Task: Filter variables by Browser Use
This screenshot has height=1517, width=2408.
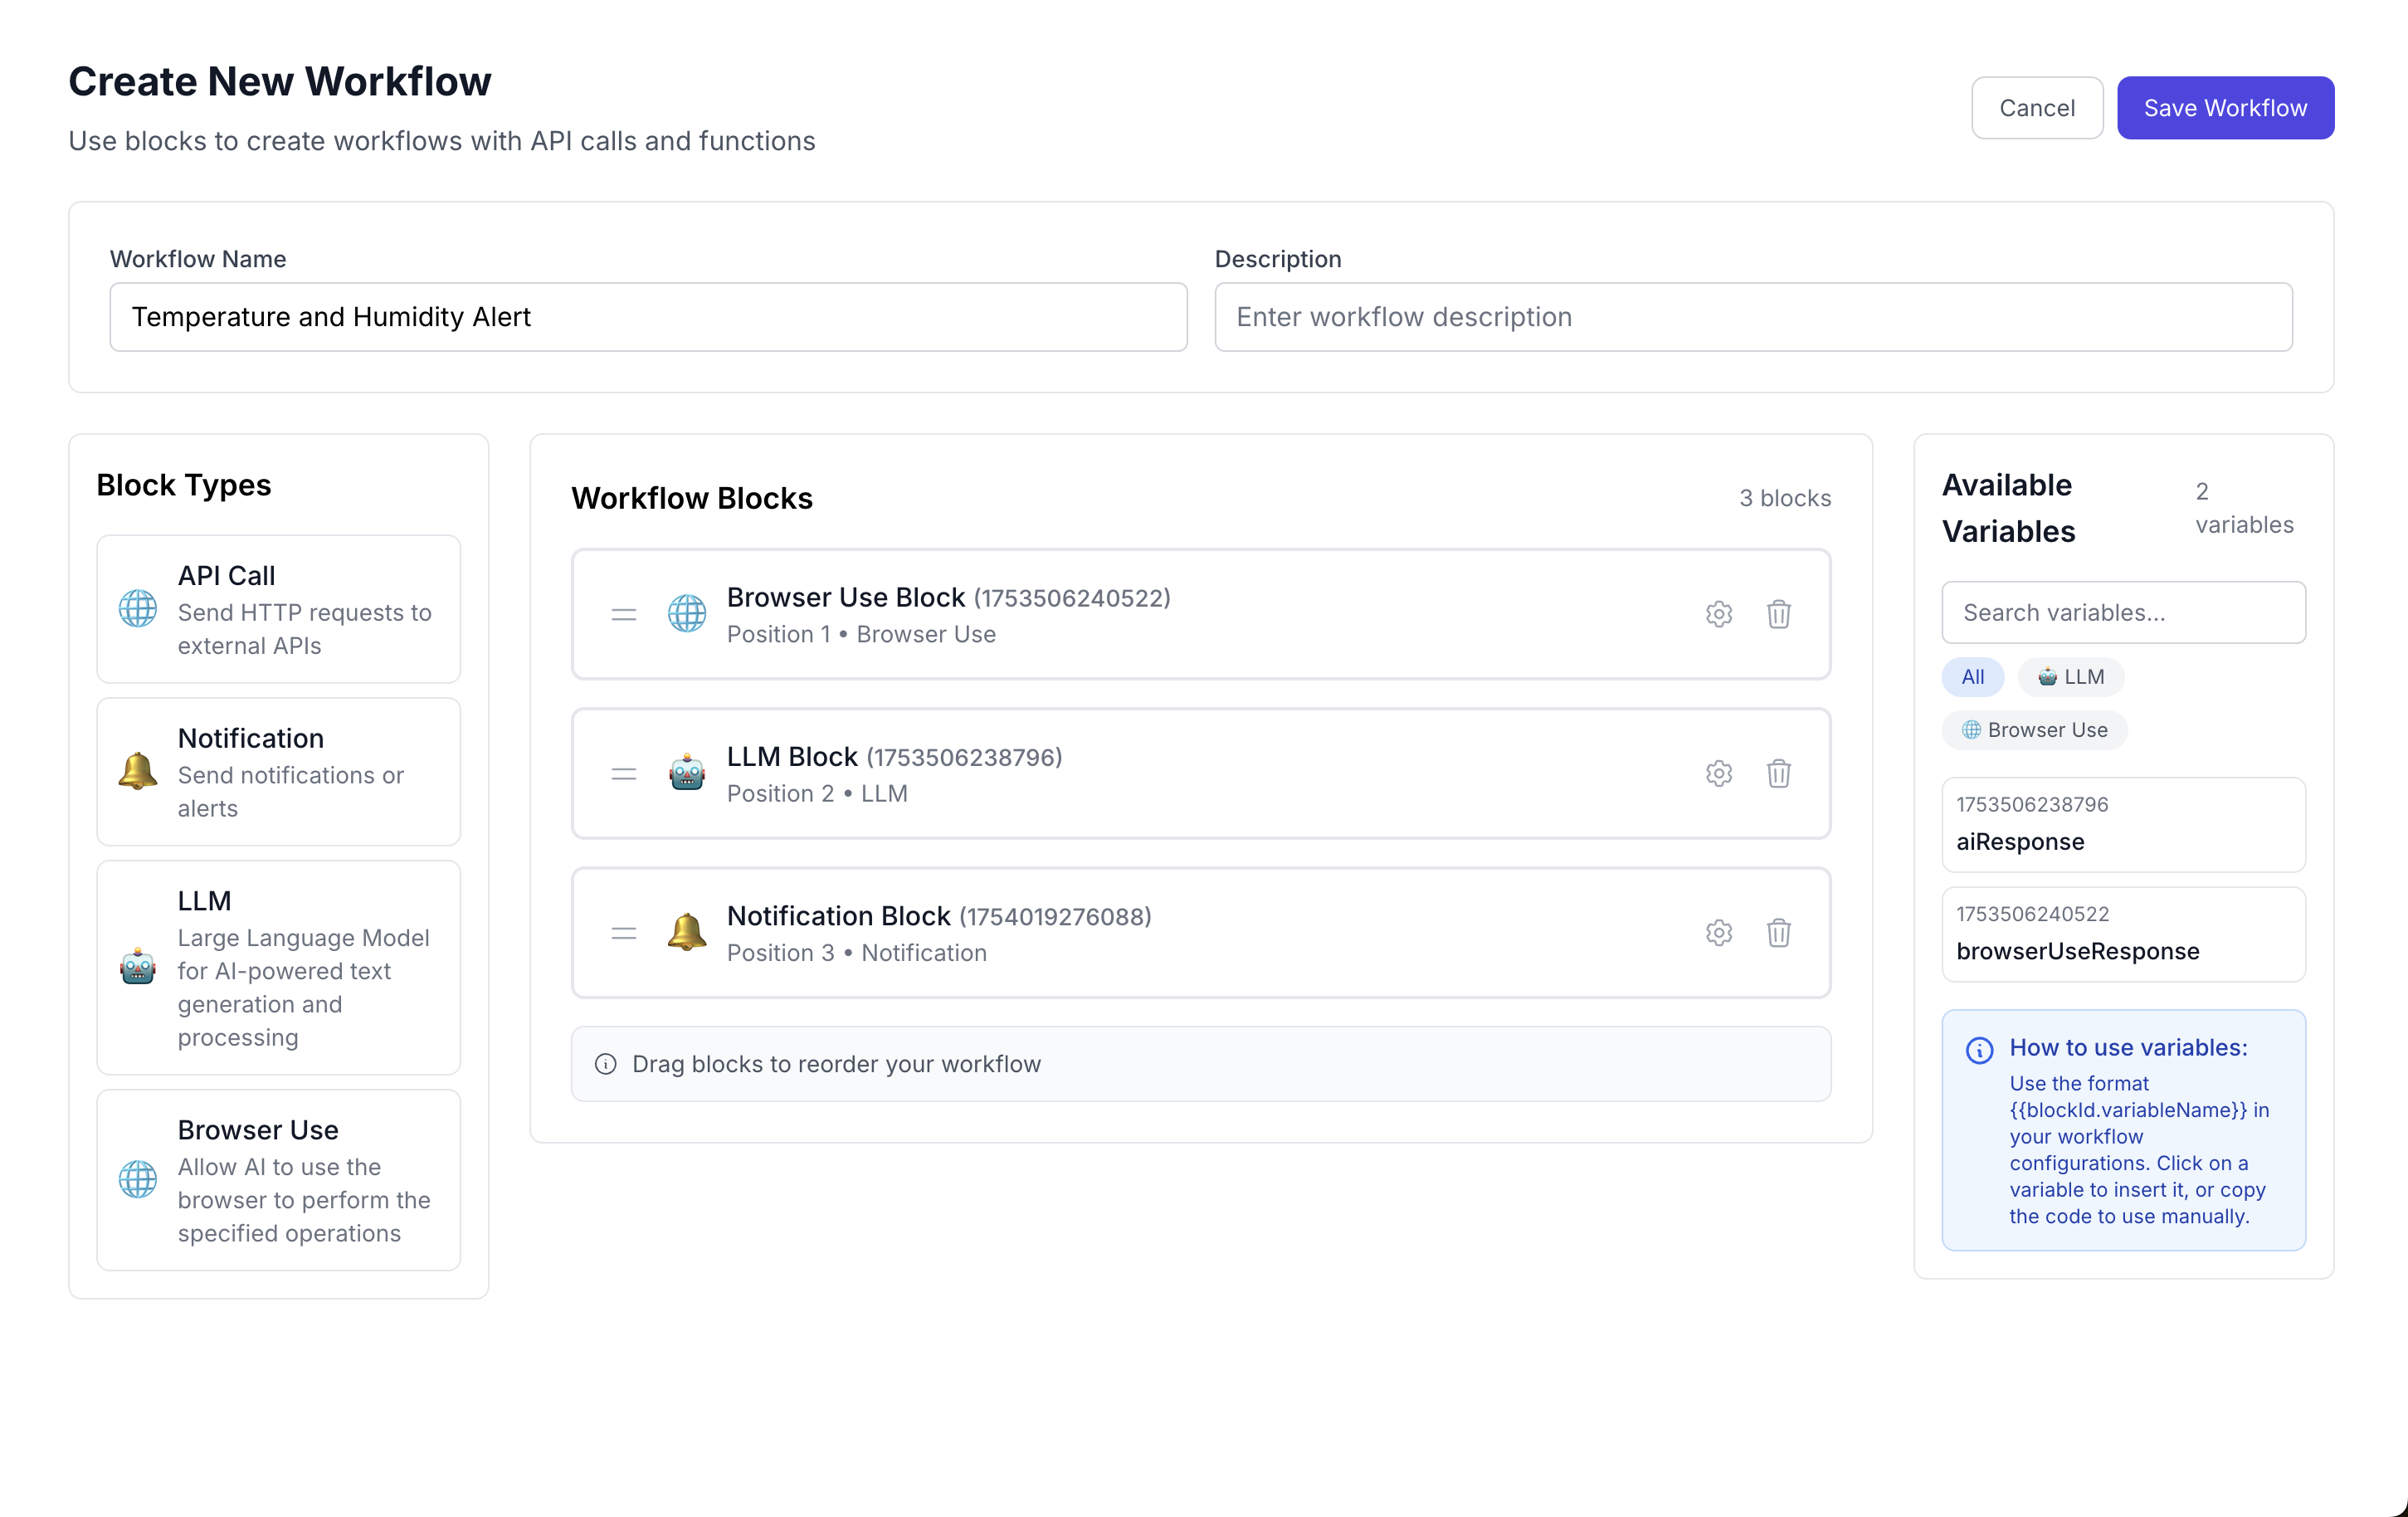Action: pos(2034,730)
